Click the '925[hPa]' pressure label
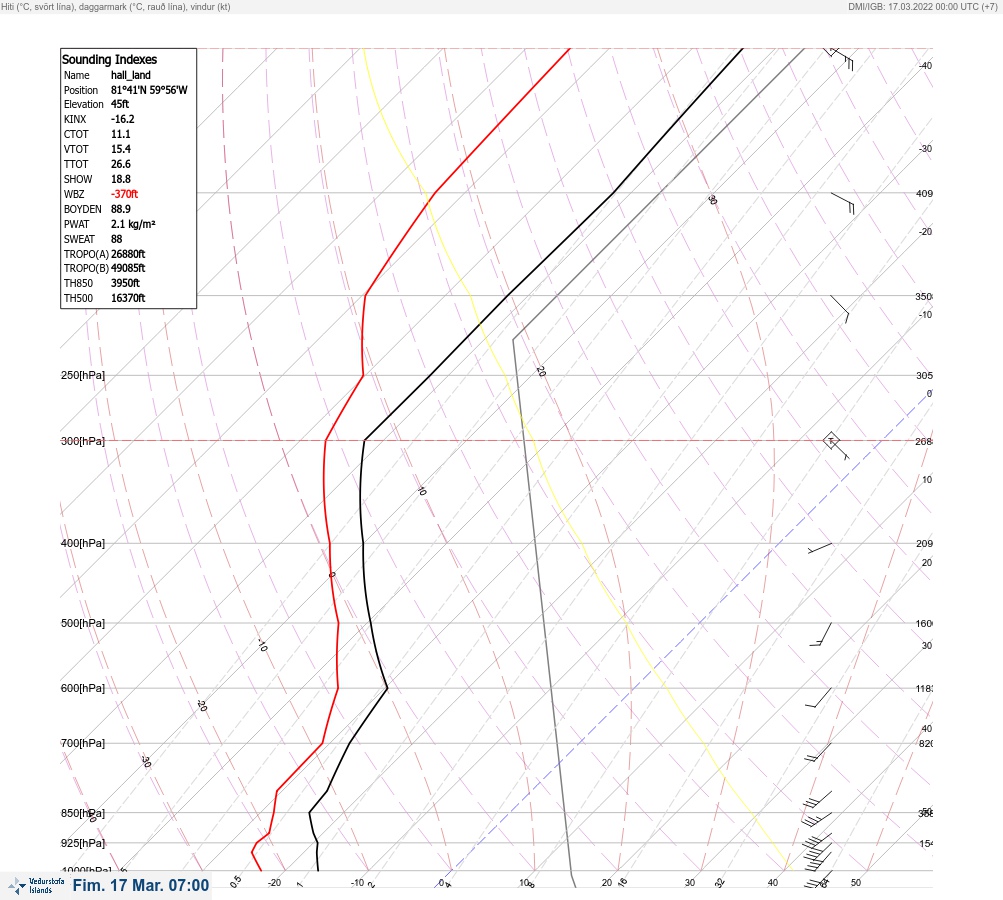1003x900 pixels. click(83, 843)
